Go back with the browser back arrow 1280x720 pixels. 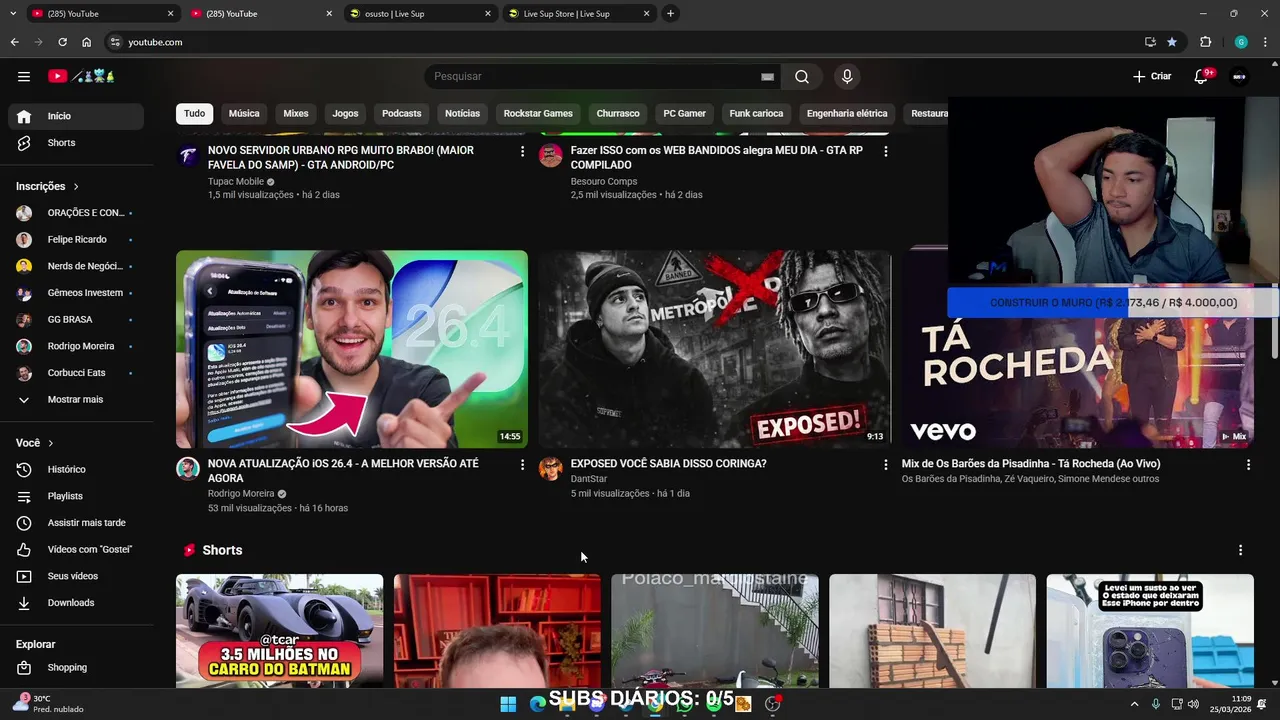pos(14,42)
